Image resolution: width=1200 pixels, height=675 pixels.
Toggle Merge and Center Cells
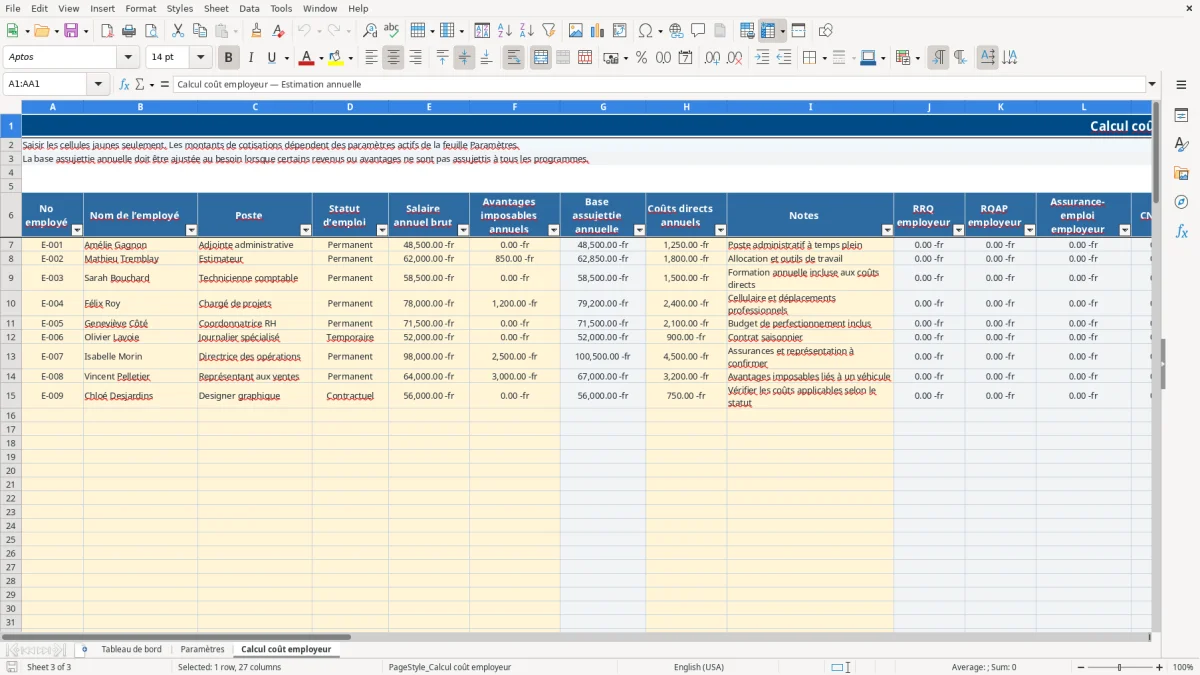(x=541, y=58)
